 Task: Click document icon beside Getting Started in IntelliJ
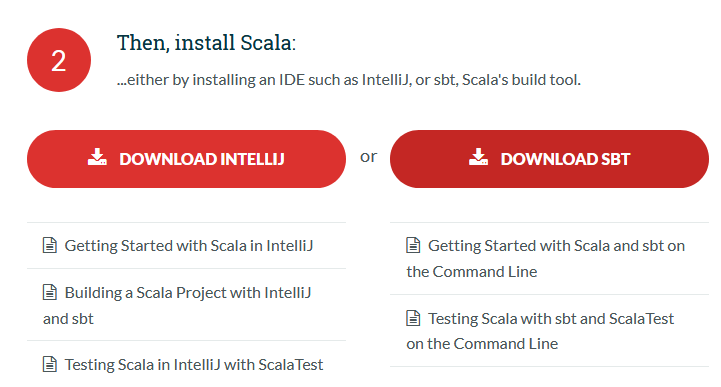click(x=50, y=245)
